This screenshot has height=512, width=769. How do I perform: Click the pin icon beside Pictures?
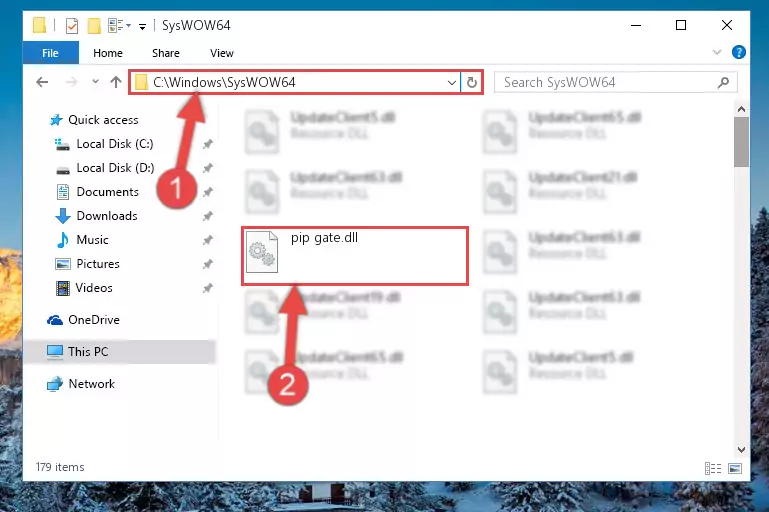tap(208, 264)
